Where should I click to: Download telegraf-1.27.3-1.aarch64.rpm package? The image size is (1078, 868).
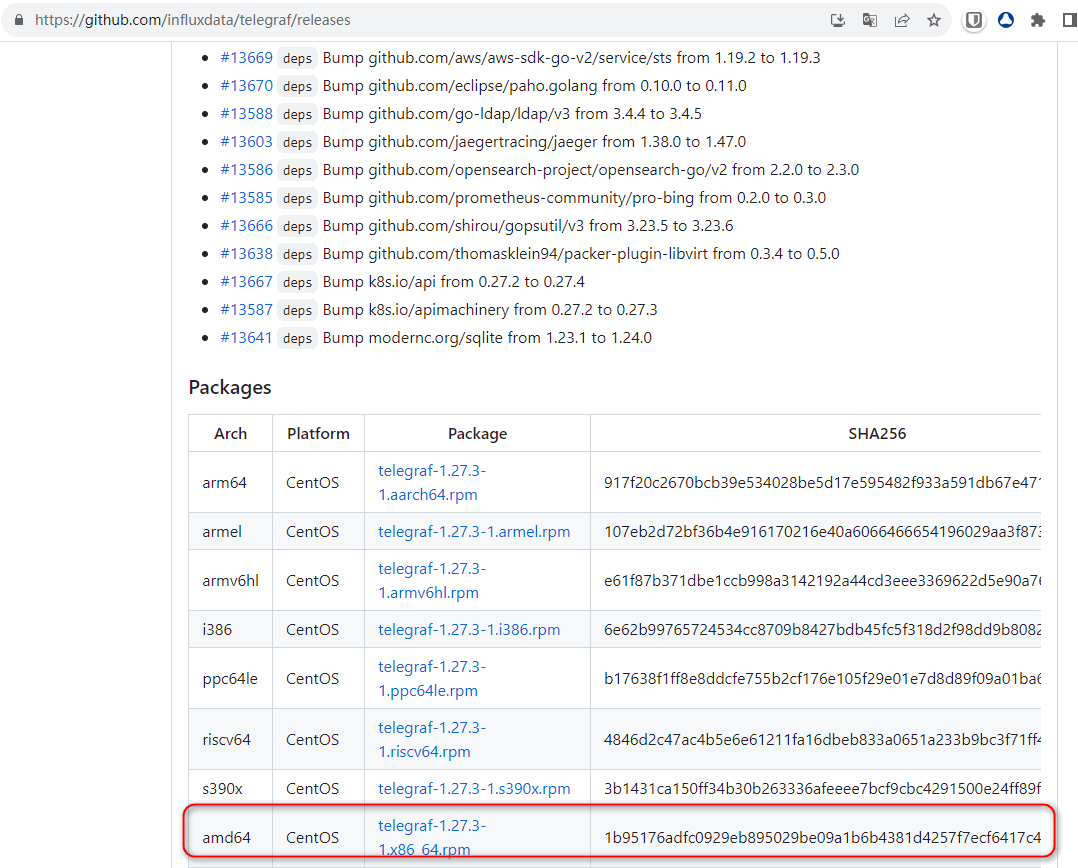[432, 482]
